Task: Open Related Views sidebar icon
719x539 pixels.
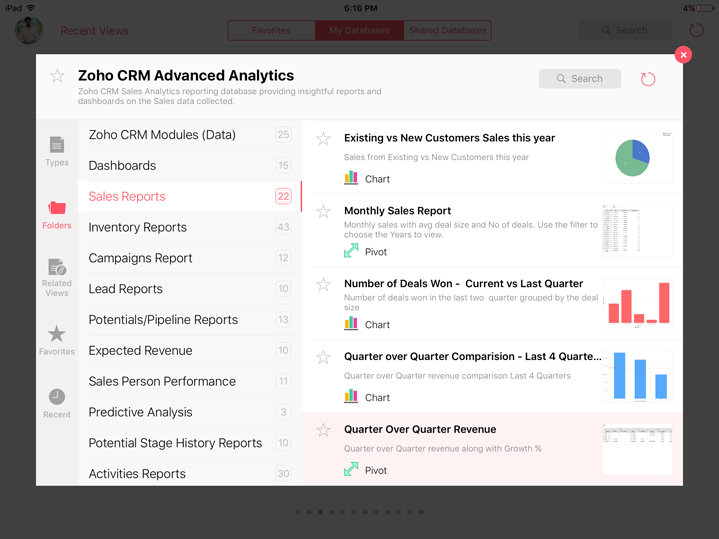Action: coord(57,278)
